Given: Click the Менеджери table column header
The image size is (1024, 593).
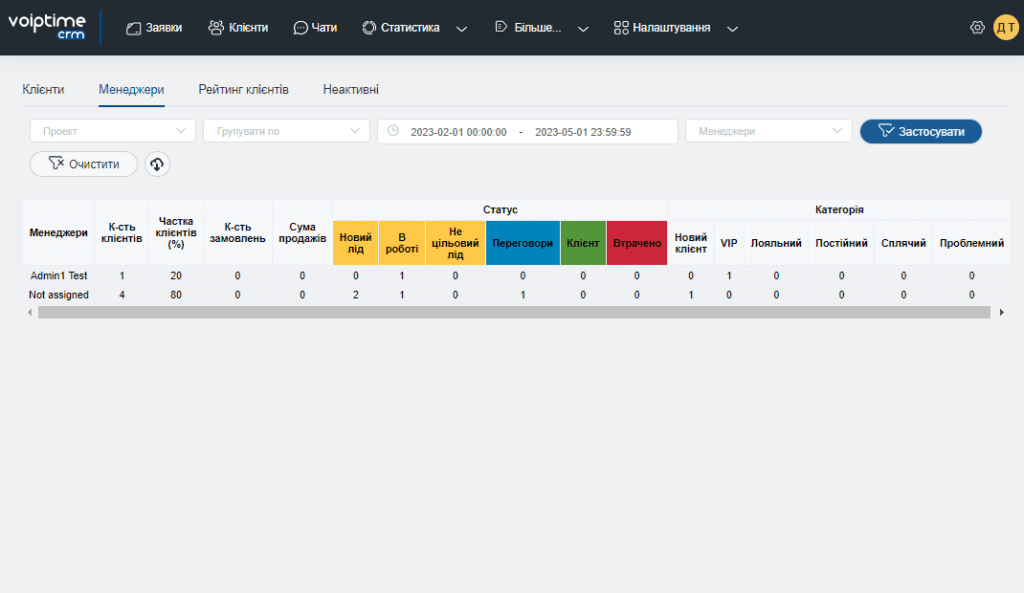Looking at the screenshot, I should [x=59, y=232].
